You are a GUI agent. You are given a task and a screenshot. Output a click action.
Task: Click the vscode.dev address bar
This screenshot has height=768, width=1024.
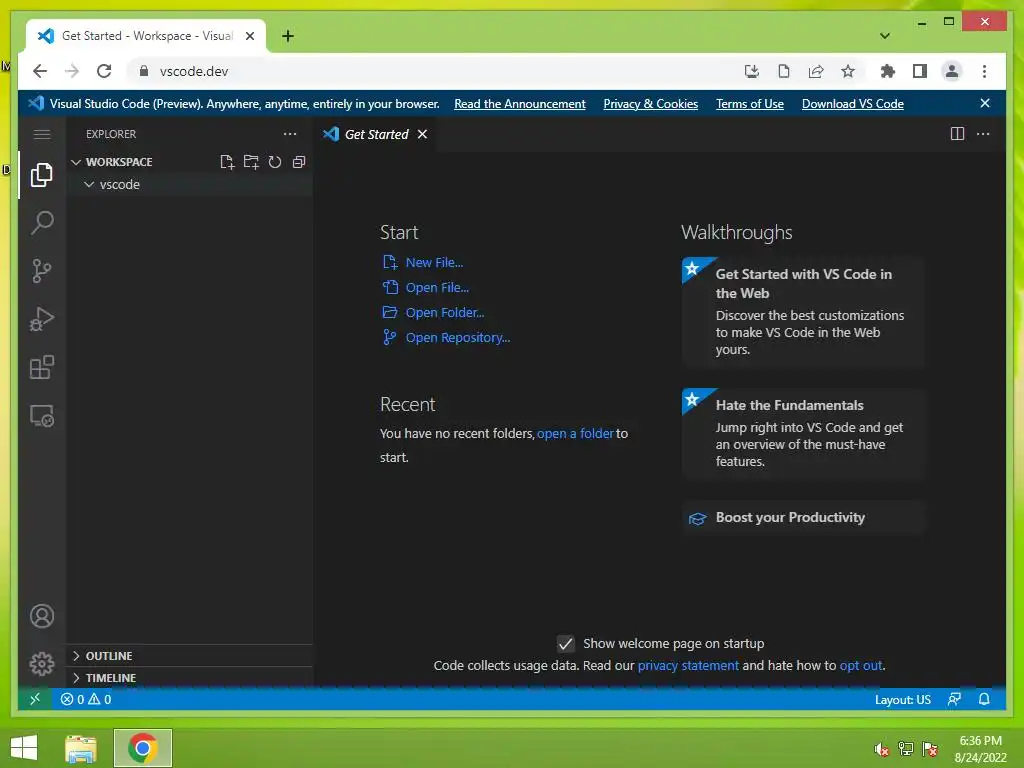pos(431,71)
